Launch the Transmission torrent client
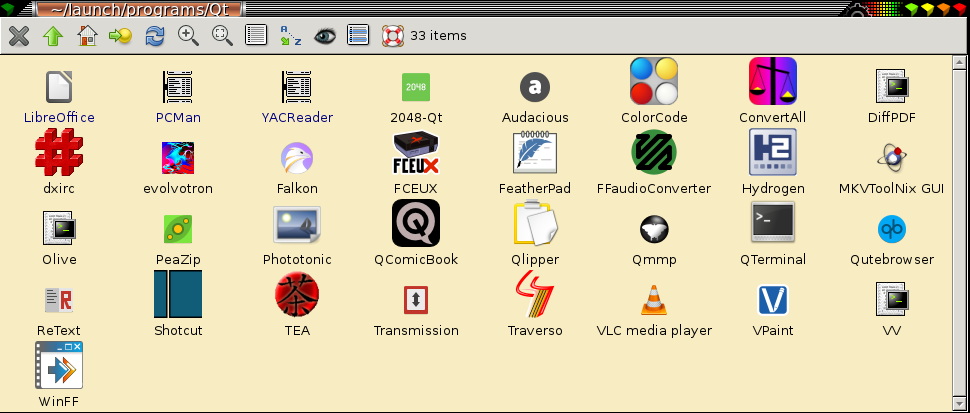This screenshot has width=970, height=413. (x=416, y=300)
